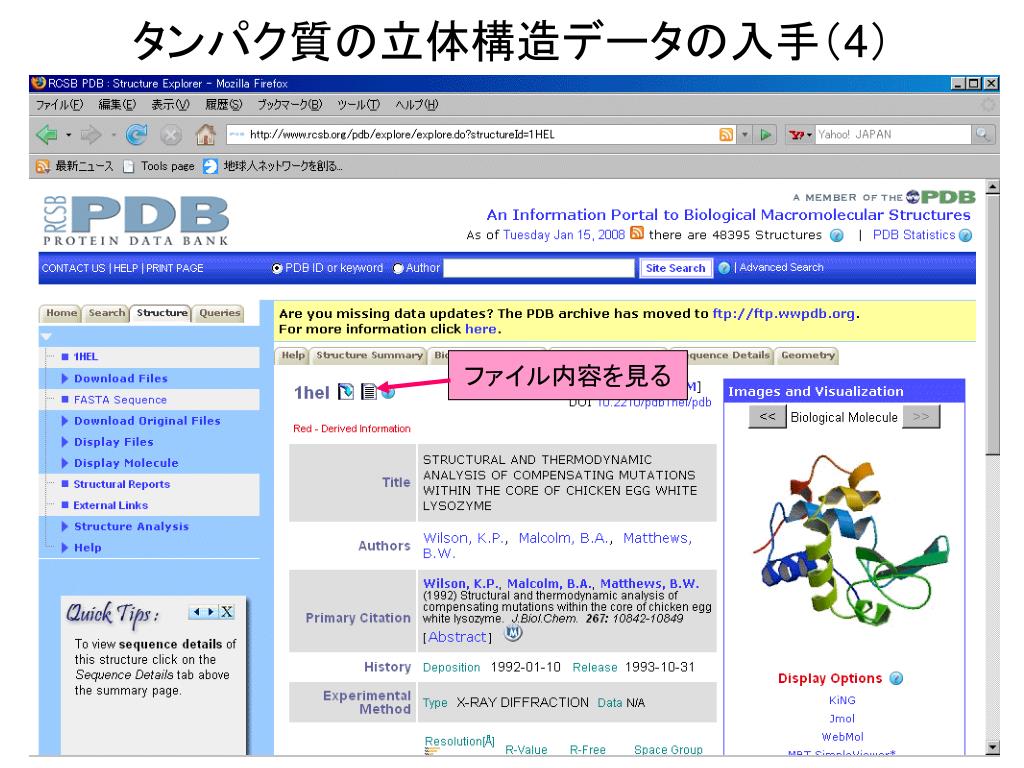This screenshot has width=1024, height=768.
Task: Click the previous image << button
Action: click(767, 417)
